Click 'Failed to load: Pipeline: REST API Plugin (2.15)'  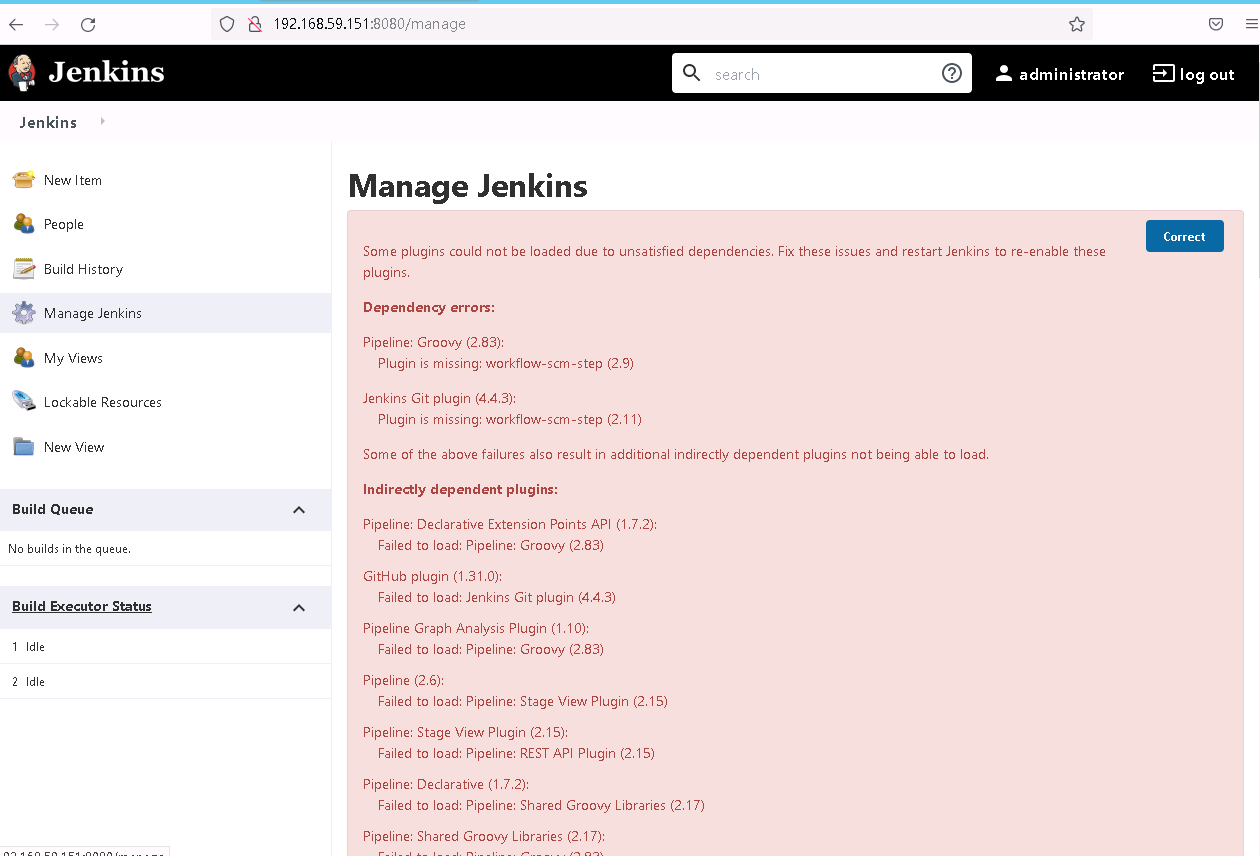coord(517,753)
